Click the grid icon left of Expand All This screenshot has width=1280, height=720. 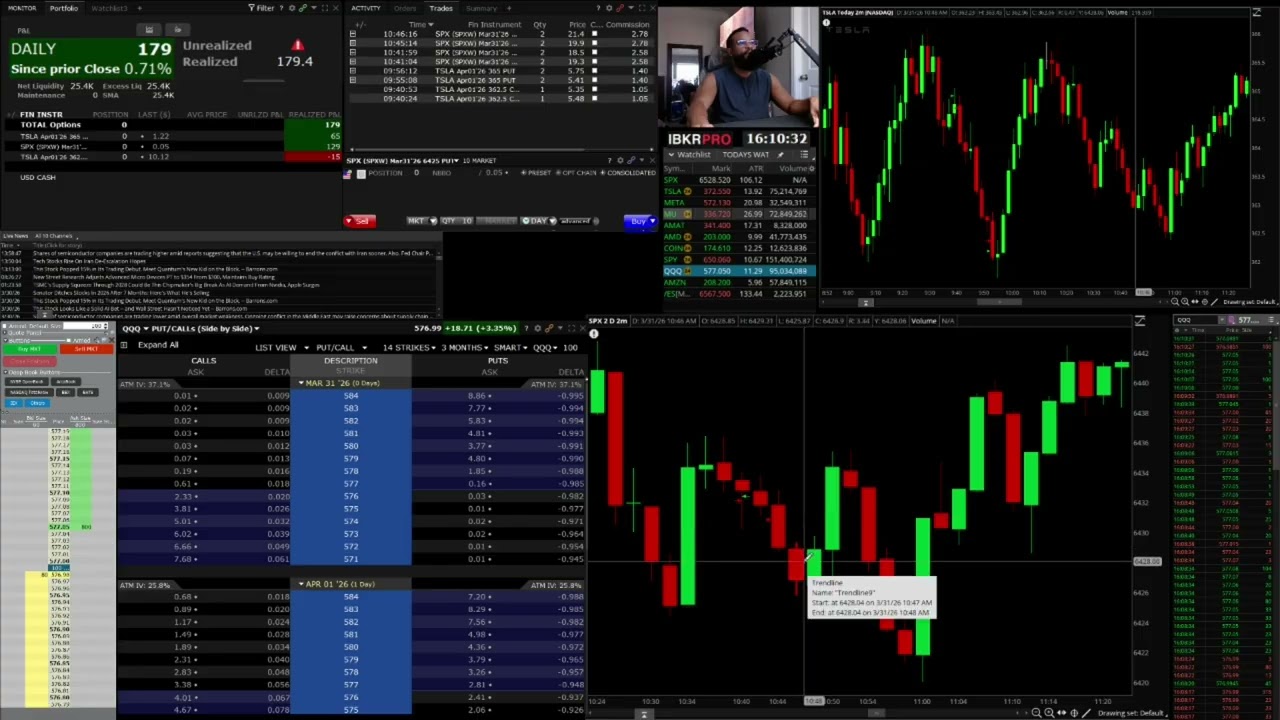pos(124,345)
